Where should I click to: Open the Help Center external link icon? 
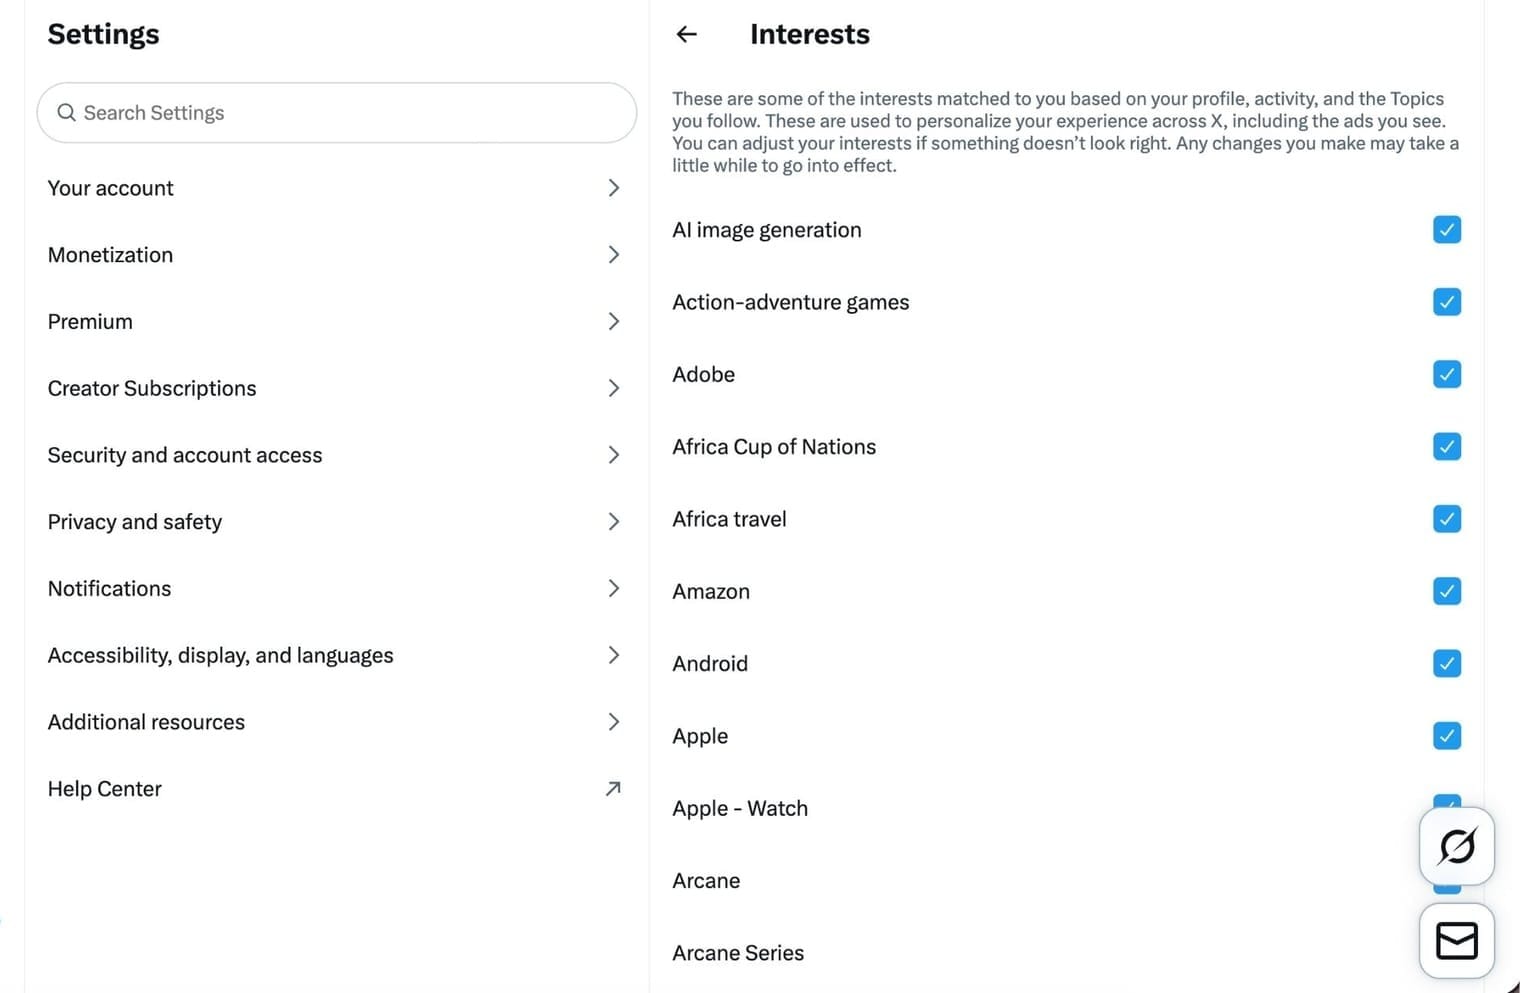[613, 789]
